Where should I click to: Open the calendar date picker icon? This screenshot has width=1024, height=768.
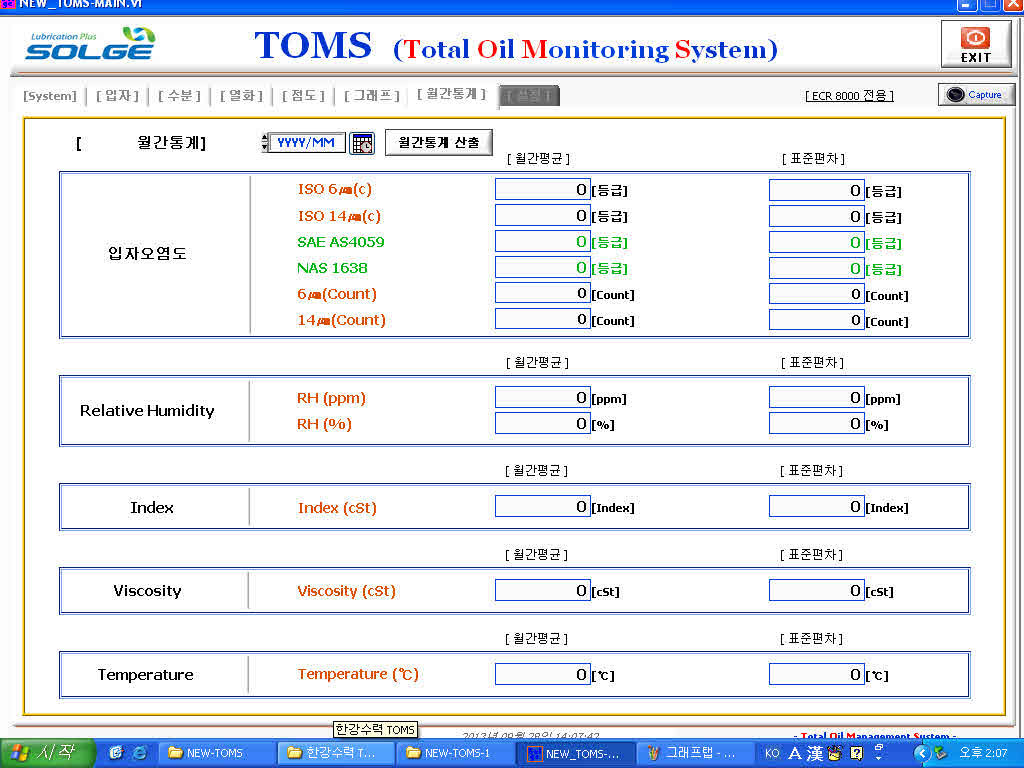362,142
